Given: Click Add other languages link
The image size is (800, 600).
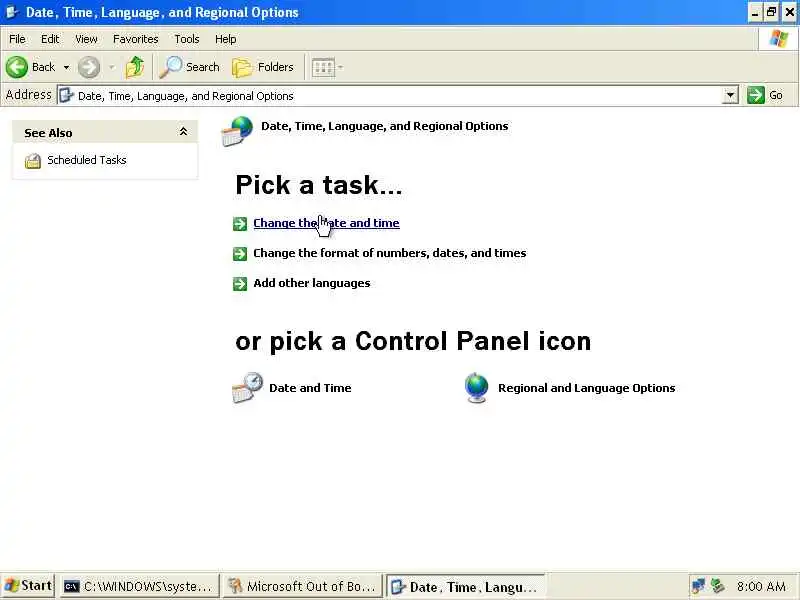Looking at the screenshot, I should [312, 283].
